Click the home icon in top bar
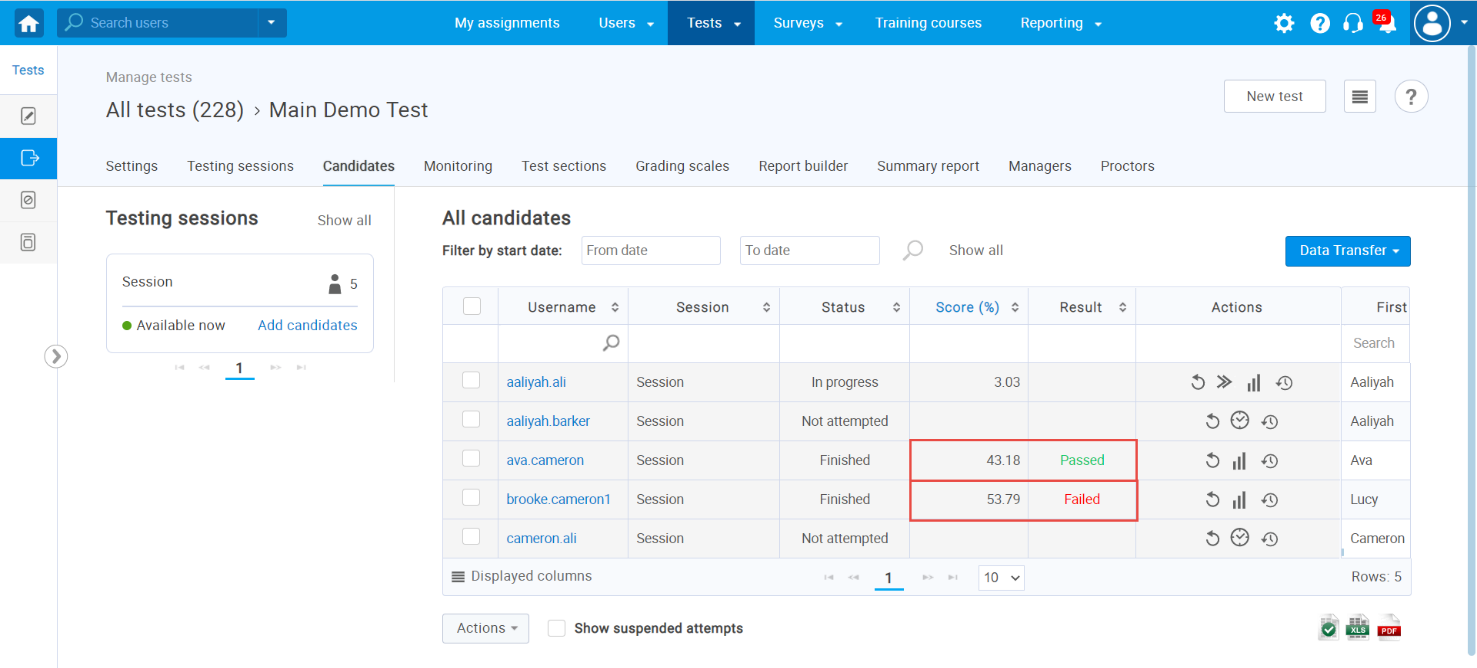1477x668 pixels. point(29,23)
